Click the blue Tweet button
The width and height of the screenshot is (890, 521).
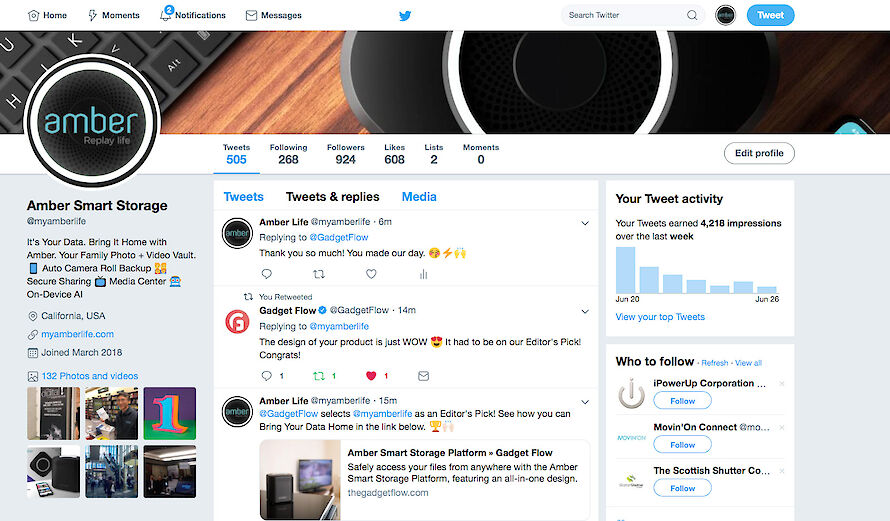pos(770,15)
